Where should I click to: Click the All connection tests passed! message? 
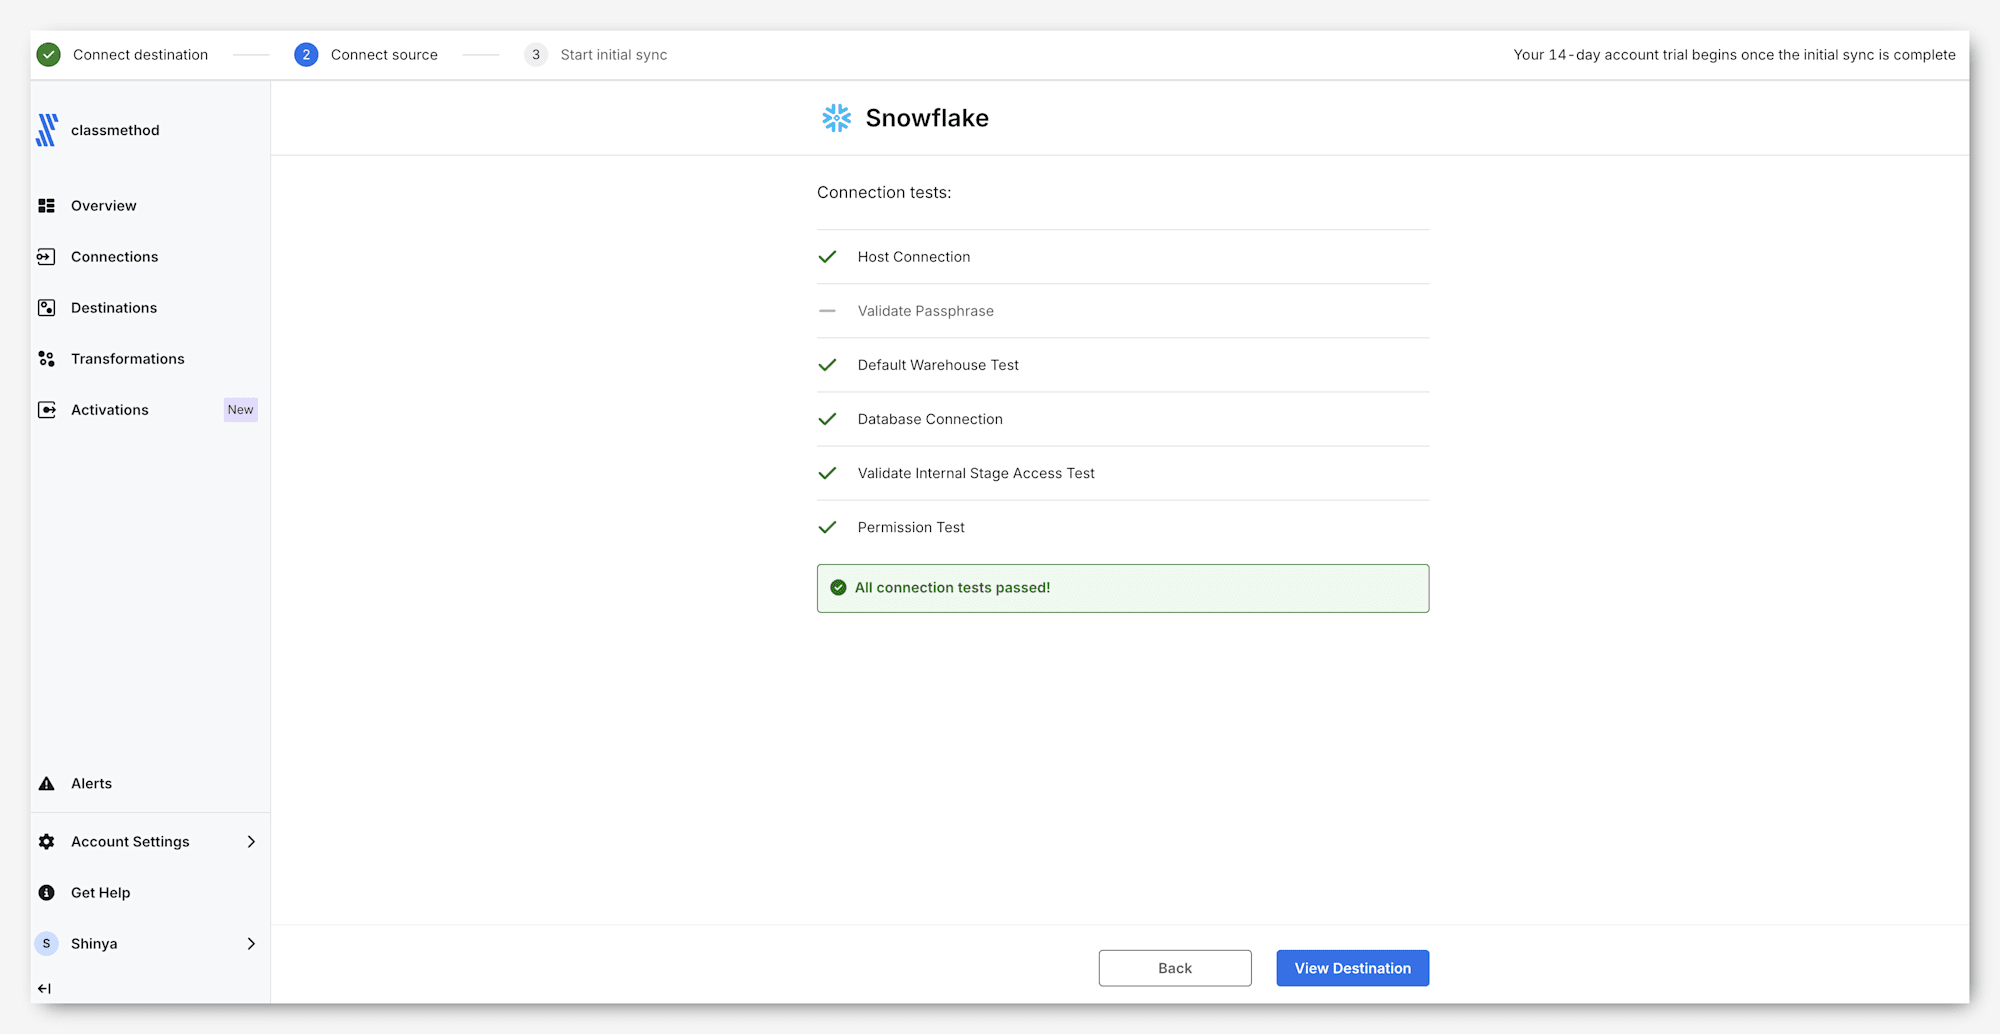[952, 588]
